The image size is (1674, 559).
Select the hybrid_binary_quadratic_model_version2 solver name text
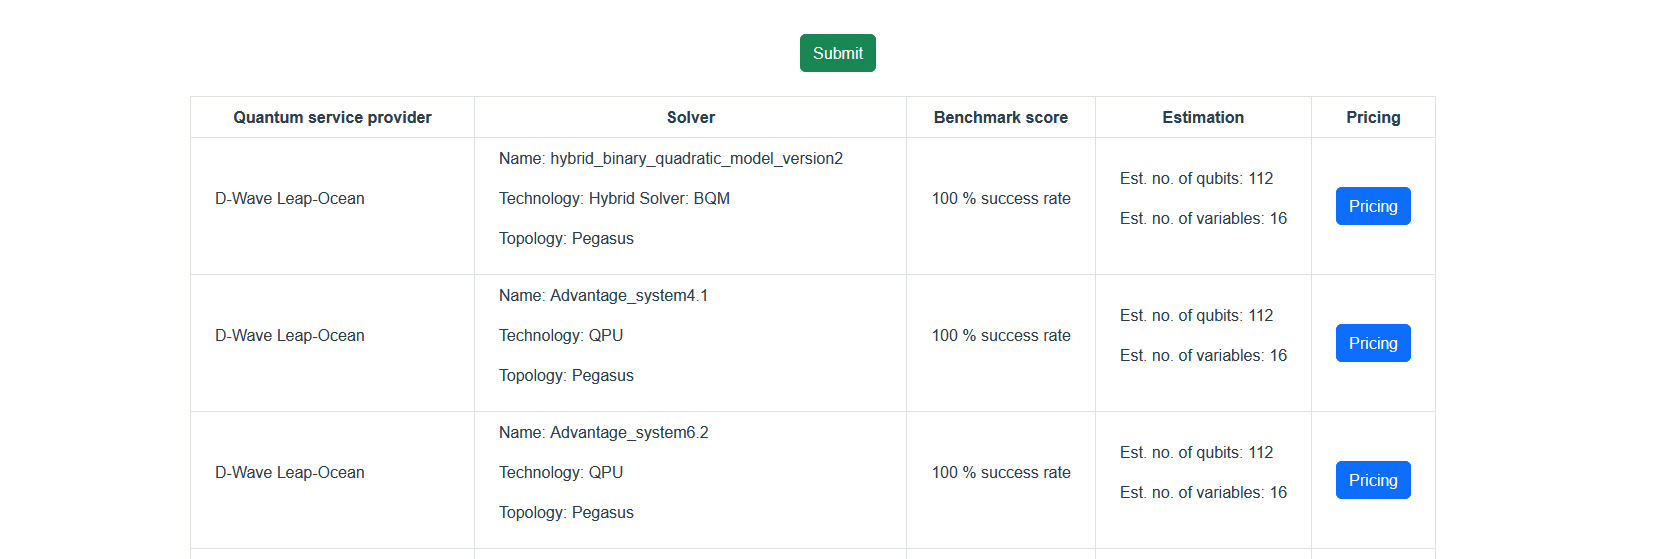696,159
